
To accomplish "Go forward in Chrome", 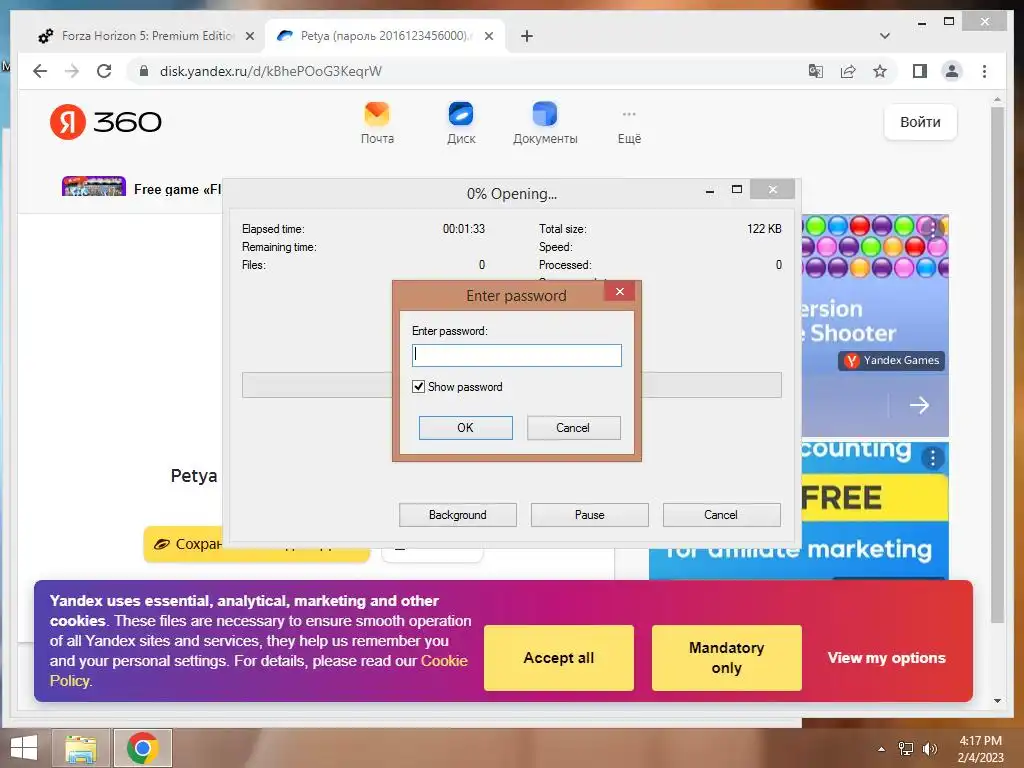I will [72, 71].
